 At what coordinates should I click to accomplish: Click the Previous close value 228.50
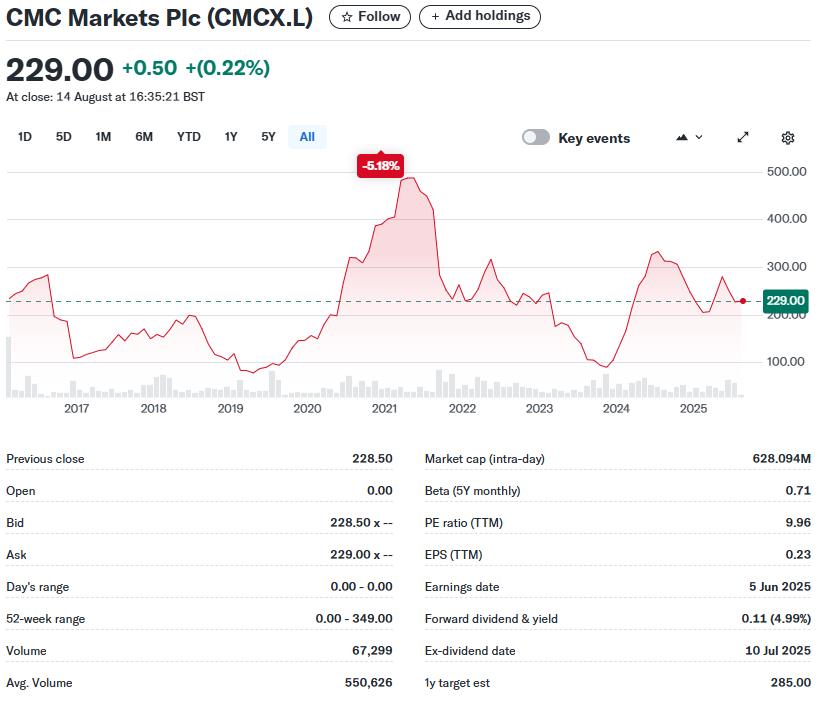[372, 458]
